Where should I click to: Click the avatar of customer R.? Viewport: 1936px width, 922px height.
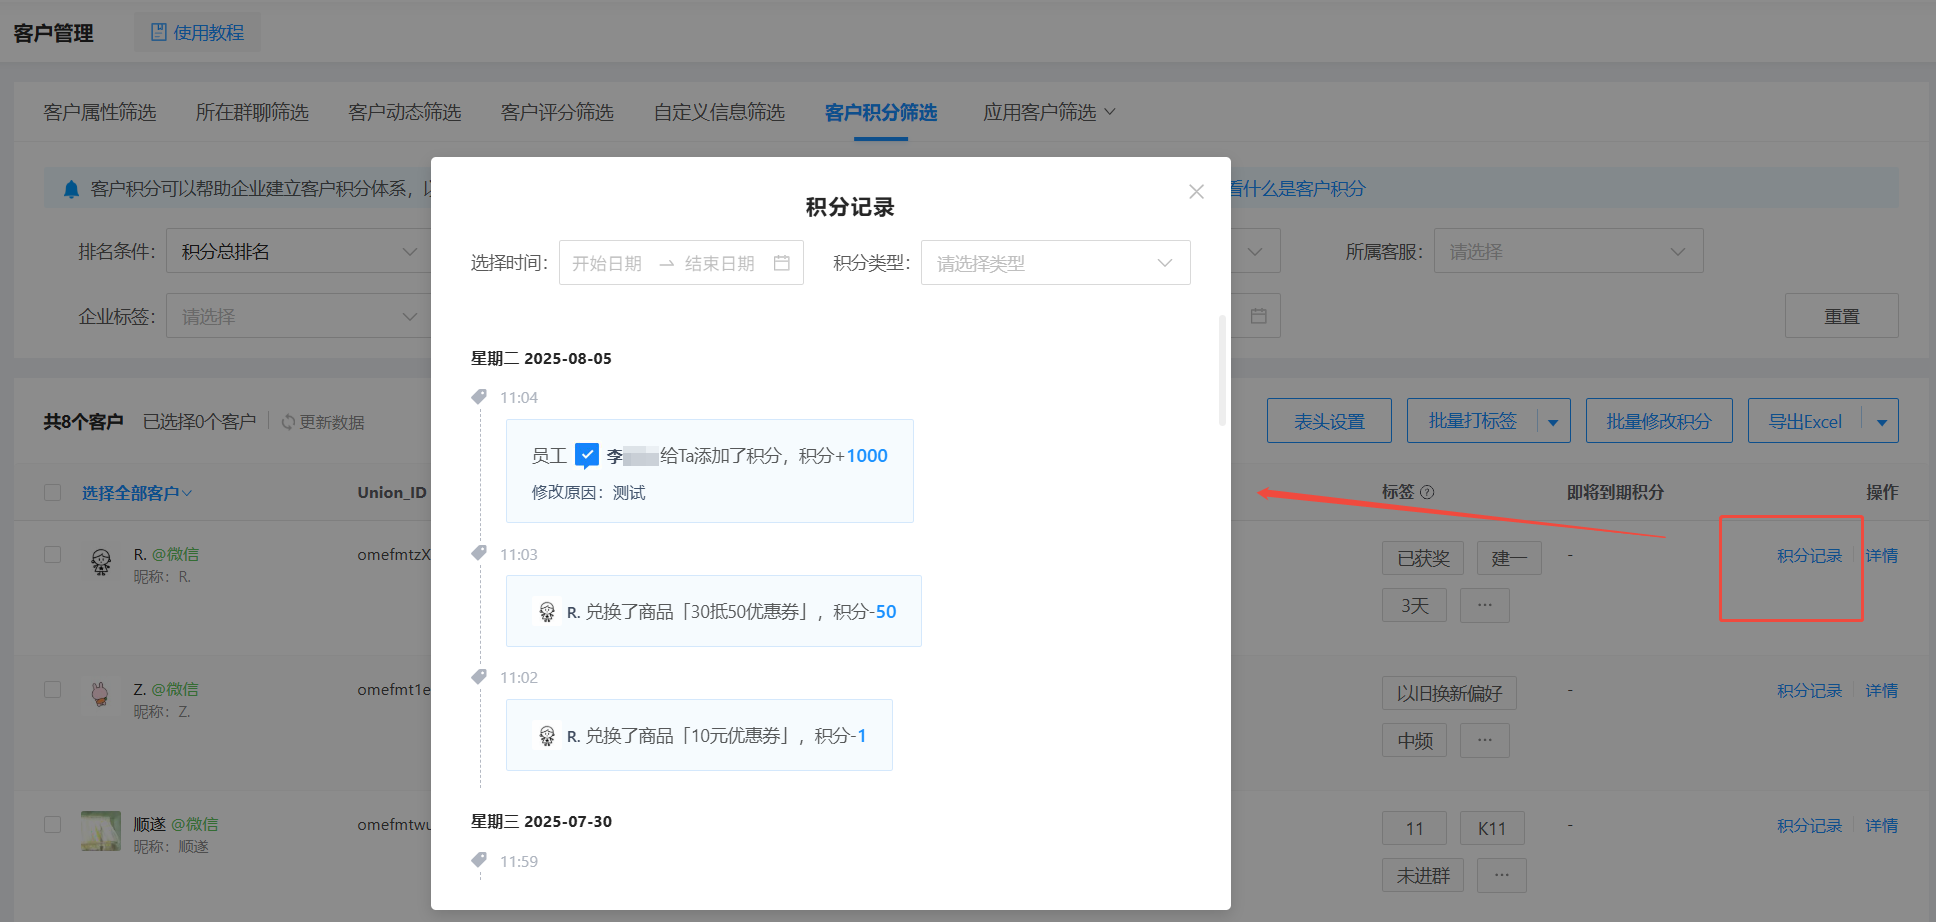pyautogui.click(x=101, y=562)
